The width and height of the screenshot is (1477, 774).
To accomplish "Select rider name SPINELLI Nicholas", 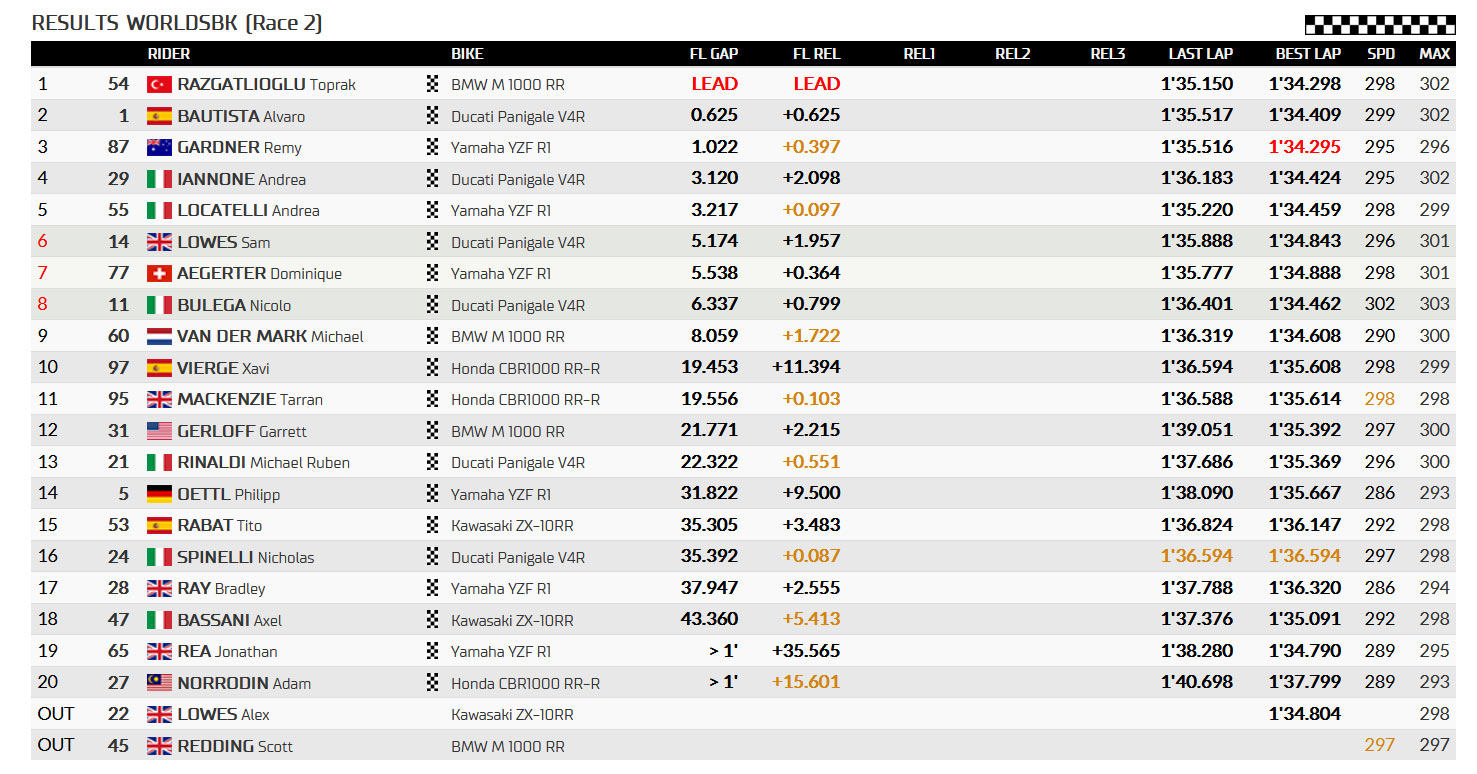I will click(245, 557).
